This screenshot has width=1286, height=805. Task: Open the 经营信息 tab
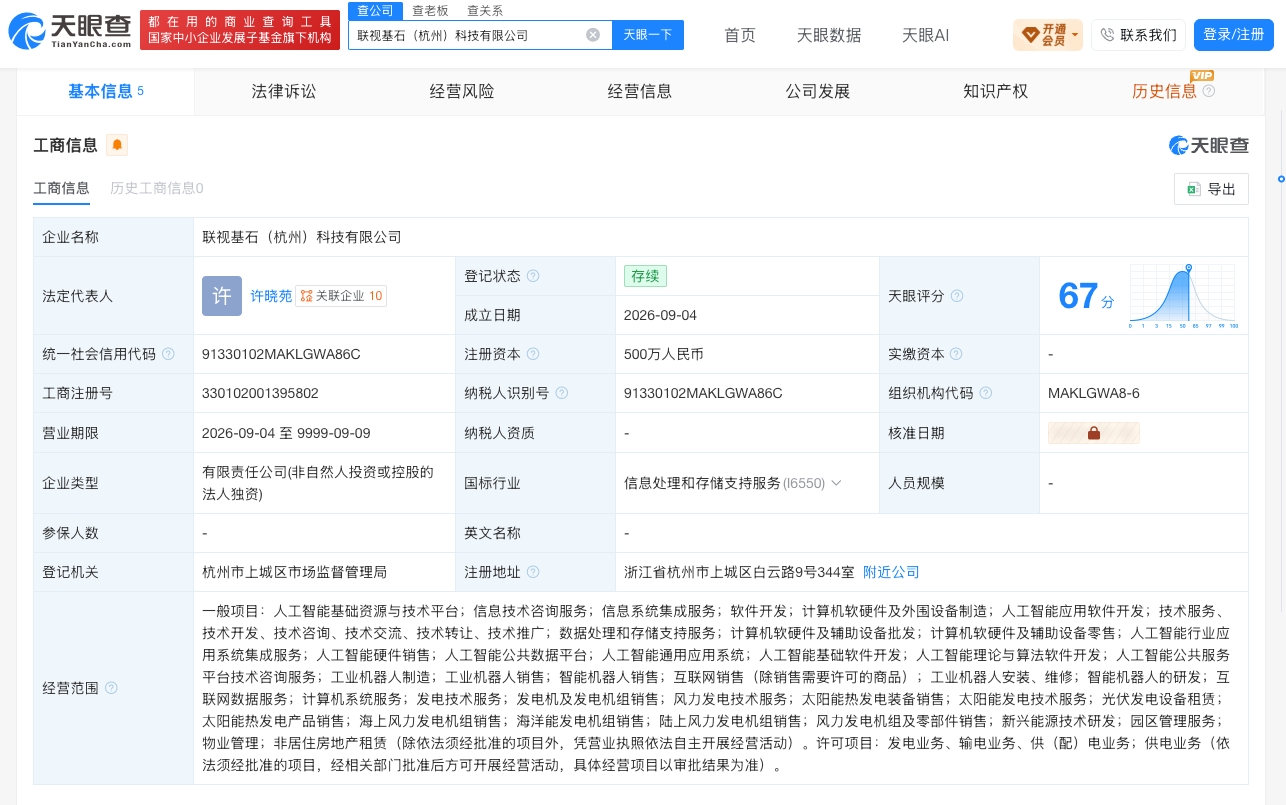coord(640,91)
